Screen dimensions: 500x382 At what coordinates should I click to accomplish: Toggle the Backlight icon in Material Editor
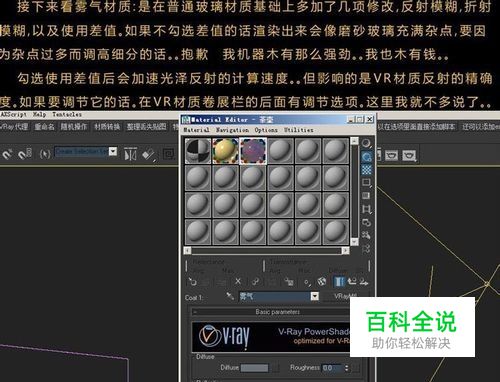[x=366, y=157]
